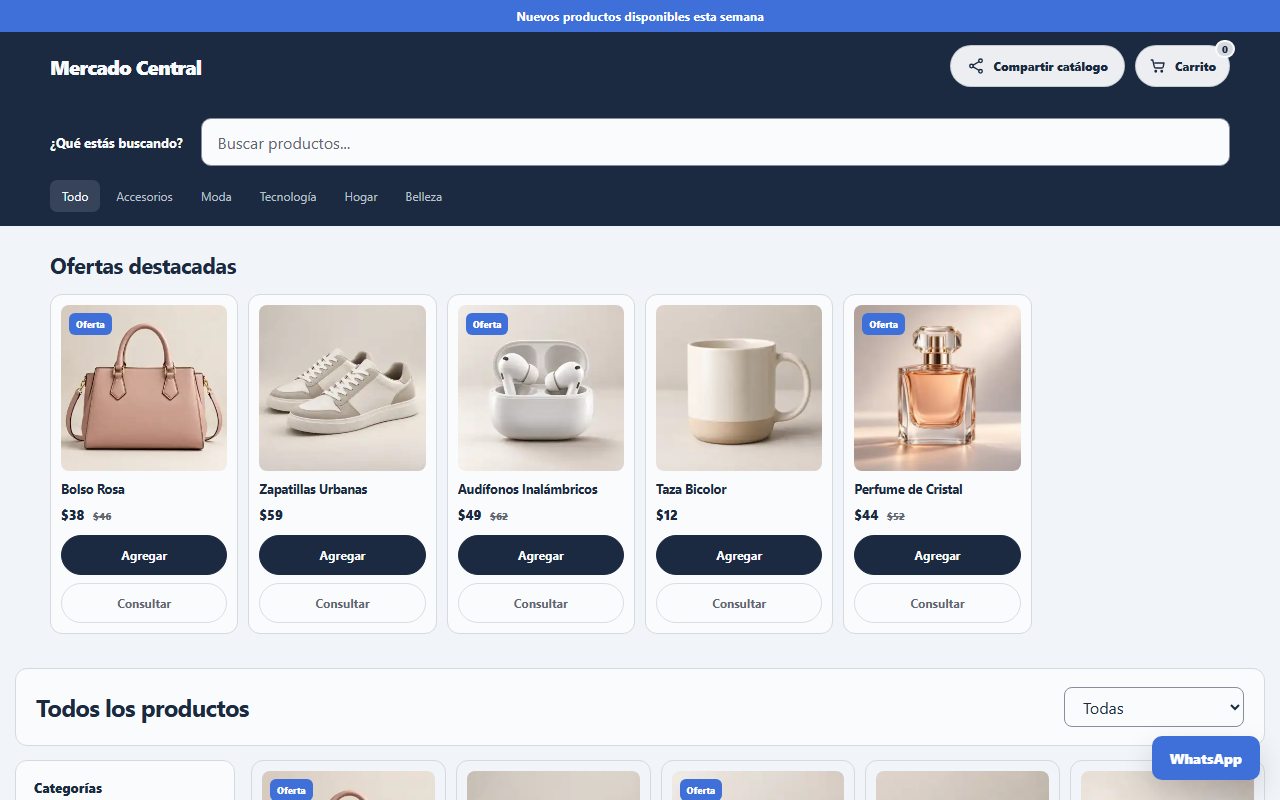The height and width of the screenshot is (800, 1280).
Task: Select the Accesorios category tab
Action: (x=144, y=197)
